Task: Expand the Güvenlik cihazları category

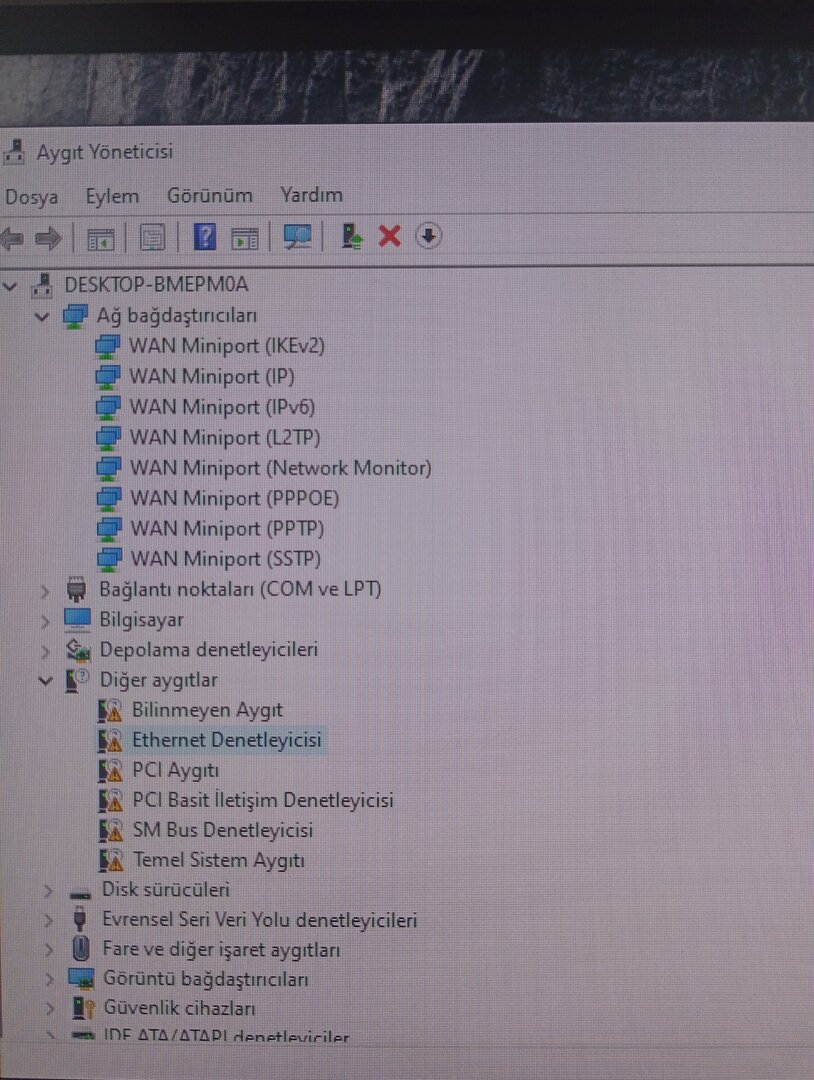Action: (49, 1009)
